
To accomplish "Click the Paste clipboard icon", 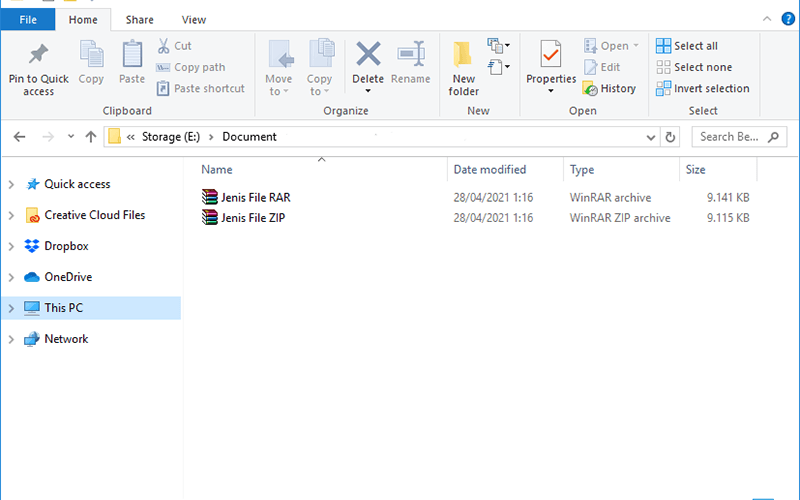I will (x=132, y=55).
